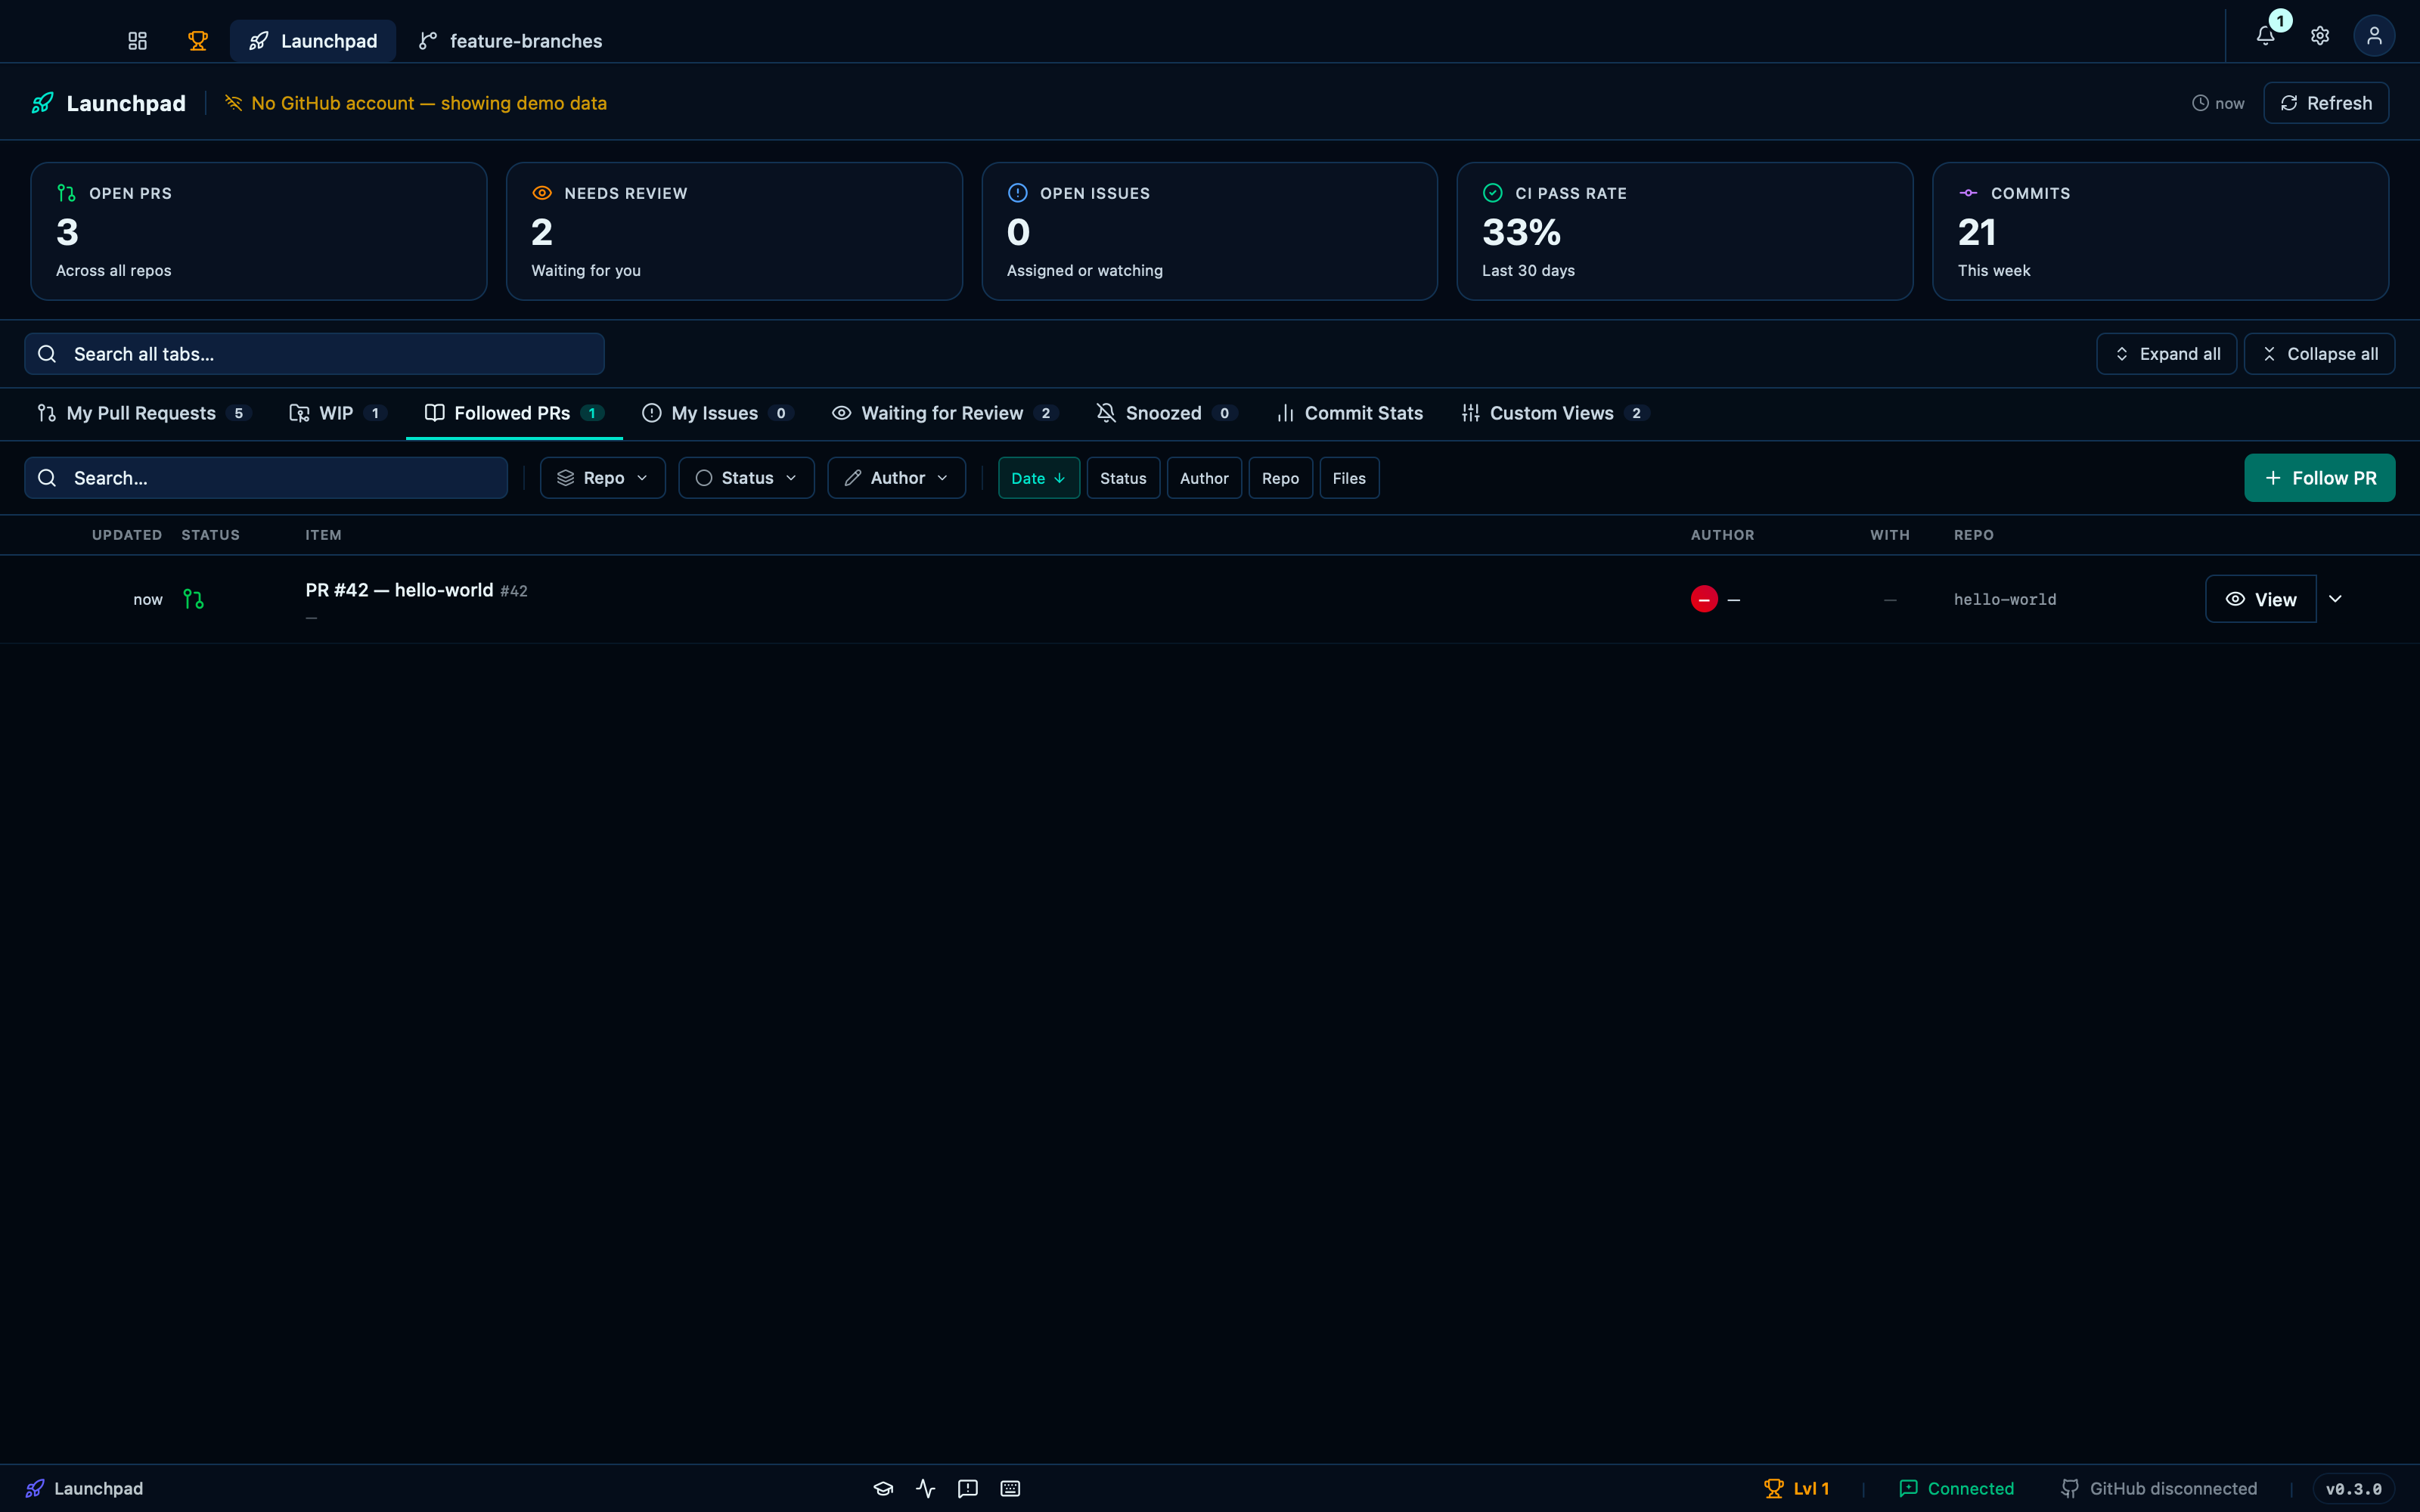Expand all sections
2420x1512 pixels.
coord(2166,354)
